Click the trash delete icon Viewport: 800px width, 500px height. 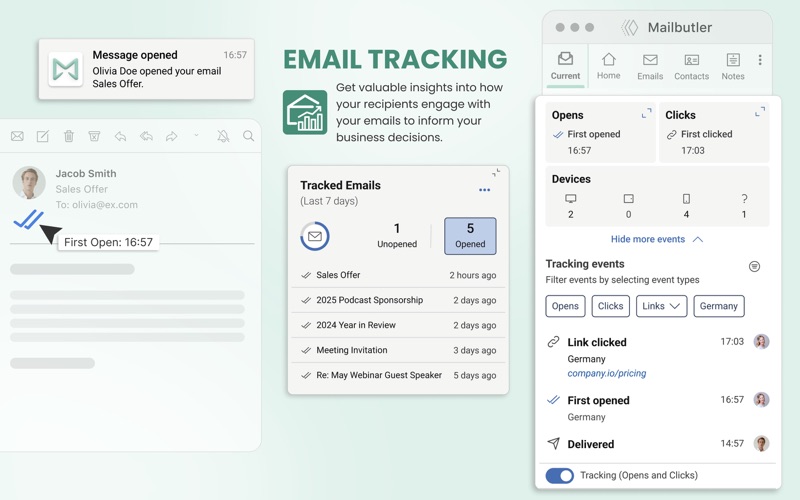pyautogui.click(x=69, y=136)
